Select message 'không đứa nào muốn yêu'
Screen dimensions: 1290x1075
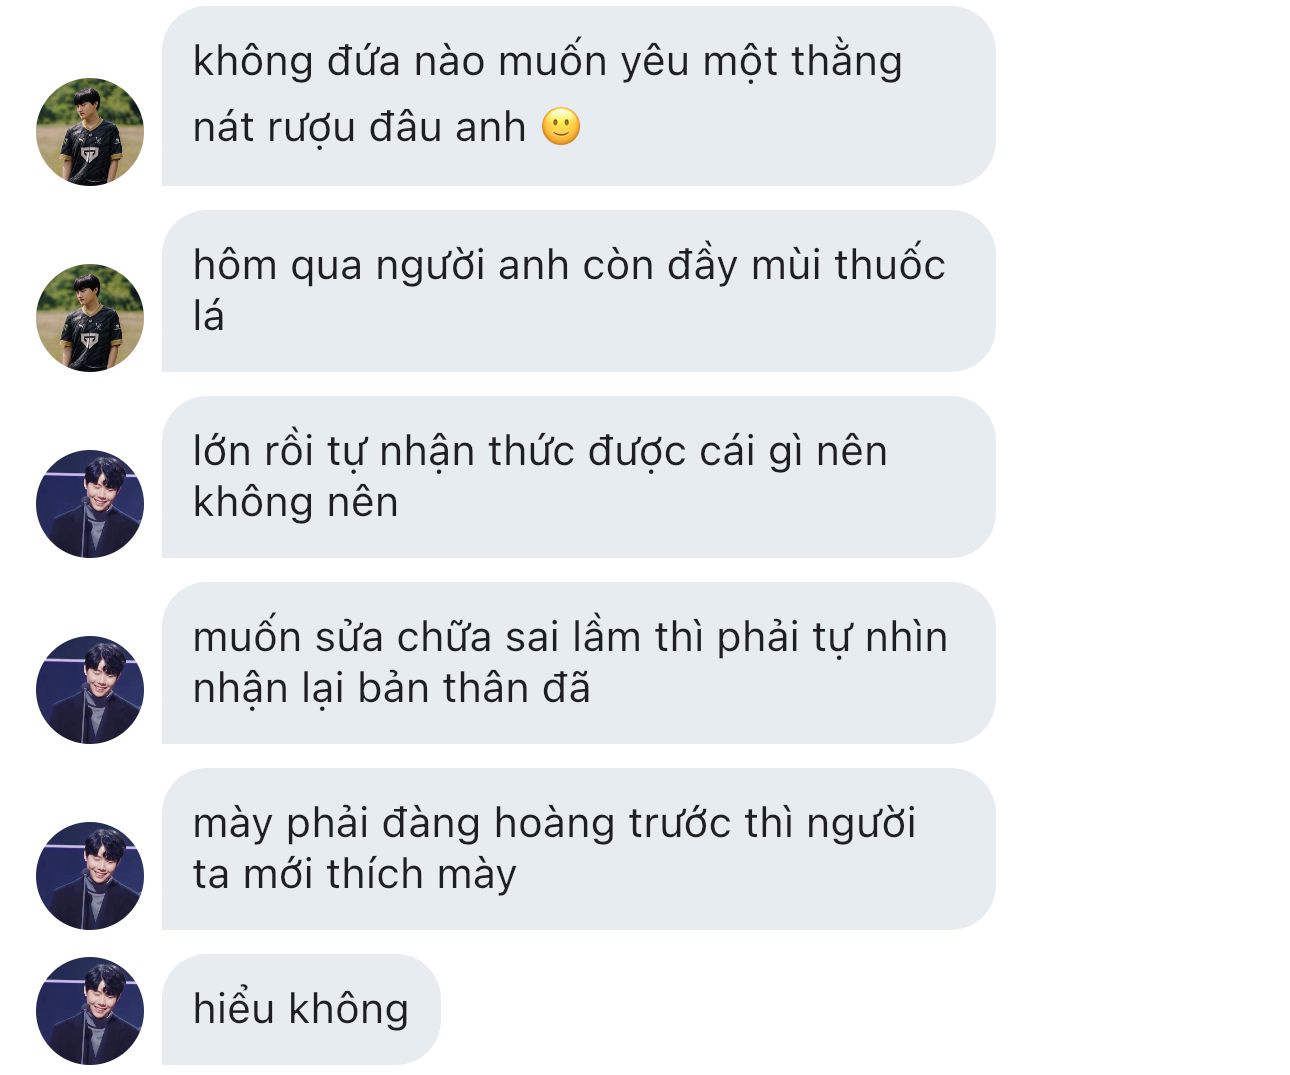point(579,96)
